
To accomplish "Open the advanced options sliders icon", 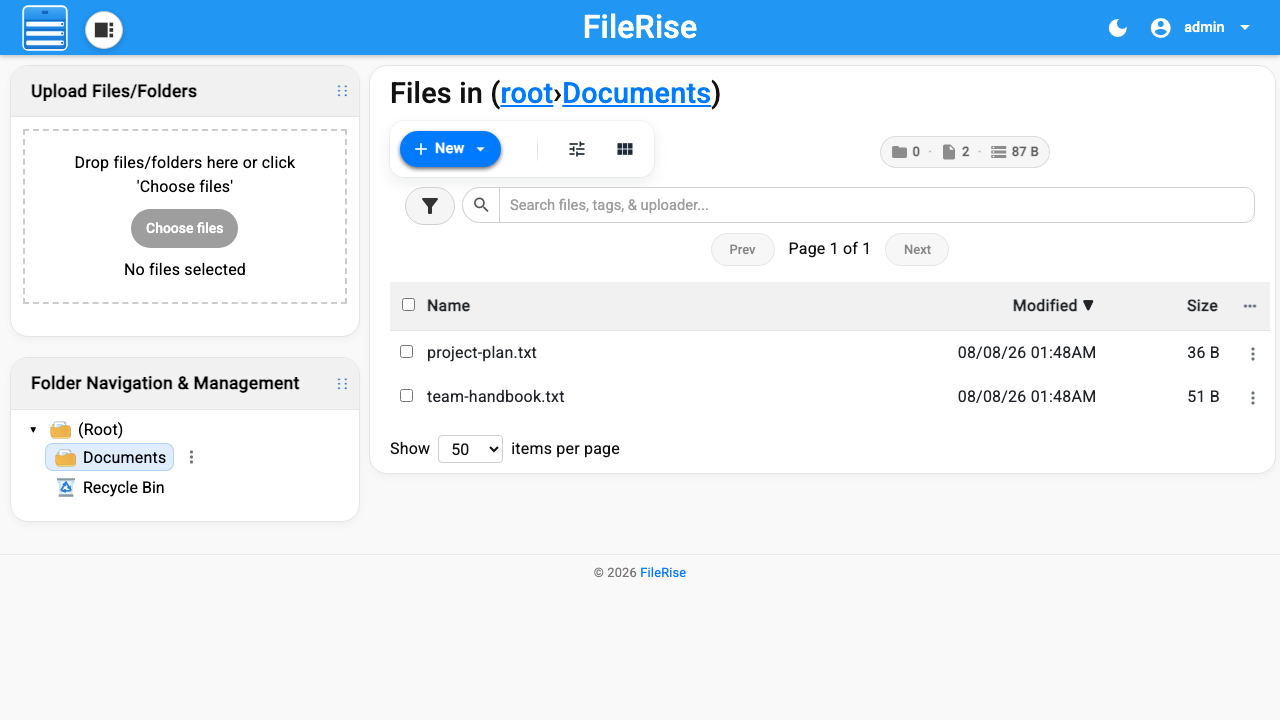I will click(577, 149).
